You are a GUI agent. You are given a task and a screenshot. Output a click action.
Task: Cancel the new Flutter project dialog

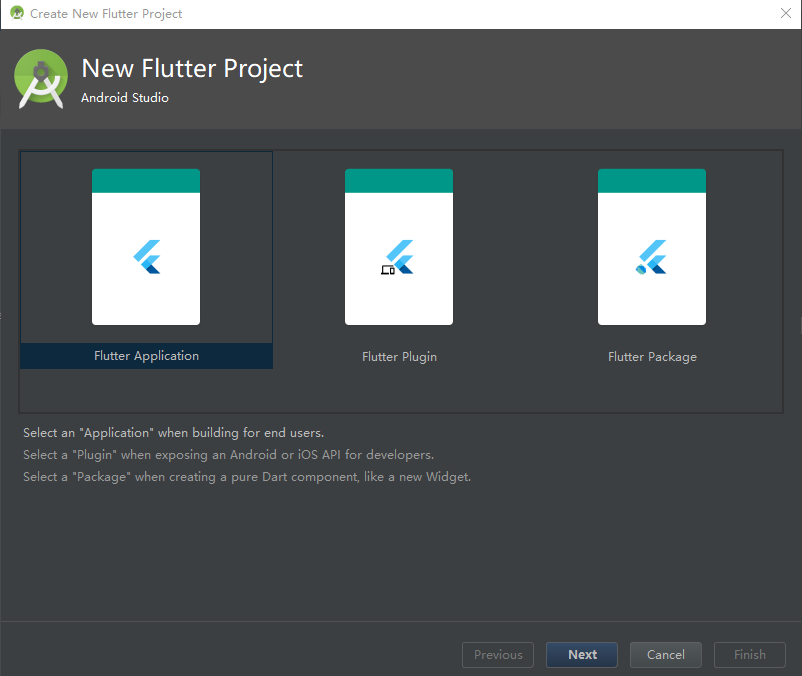coord(665,655)
